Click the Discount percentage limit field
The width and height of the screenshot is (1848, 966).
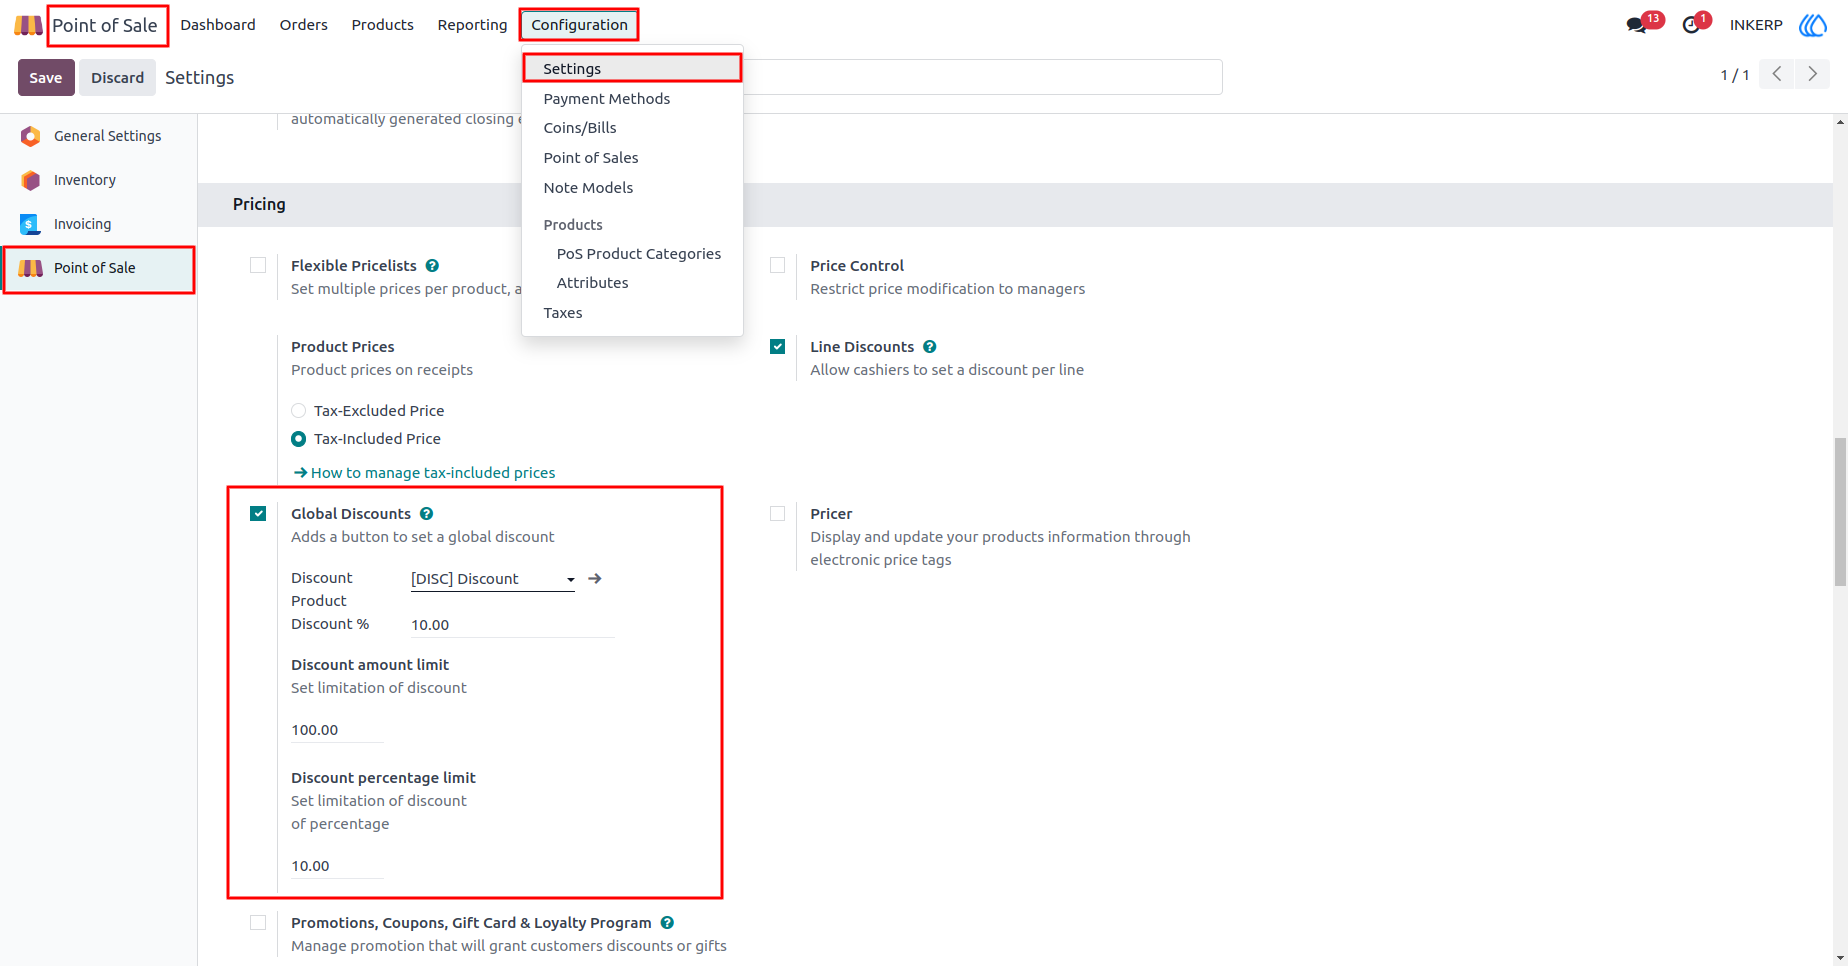point(337,866)
